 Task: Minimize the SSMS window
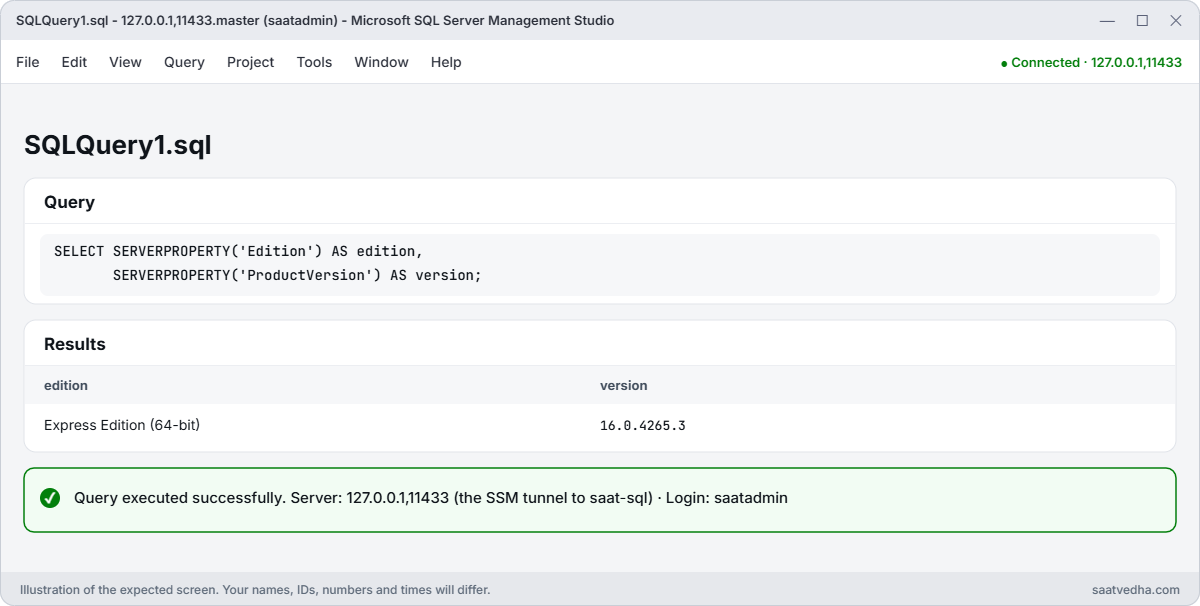(x=1108, y=20)
